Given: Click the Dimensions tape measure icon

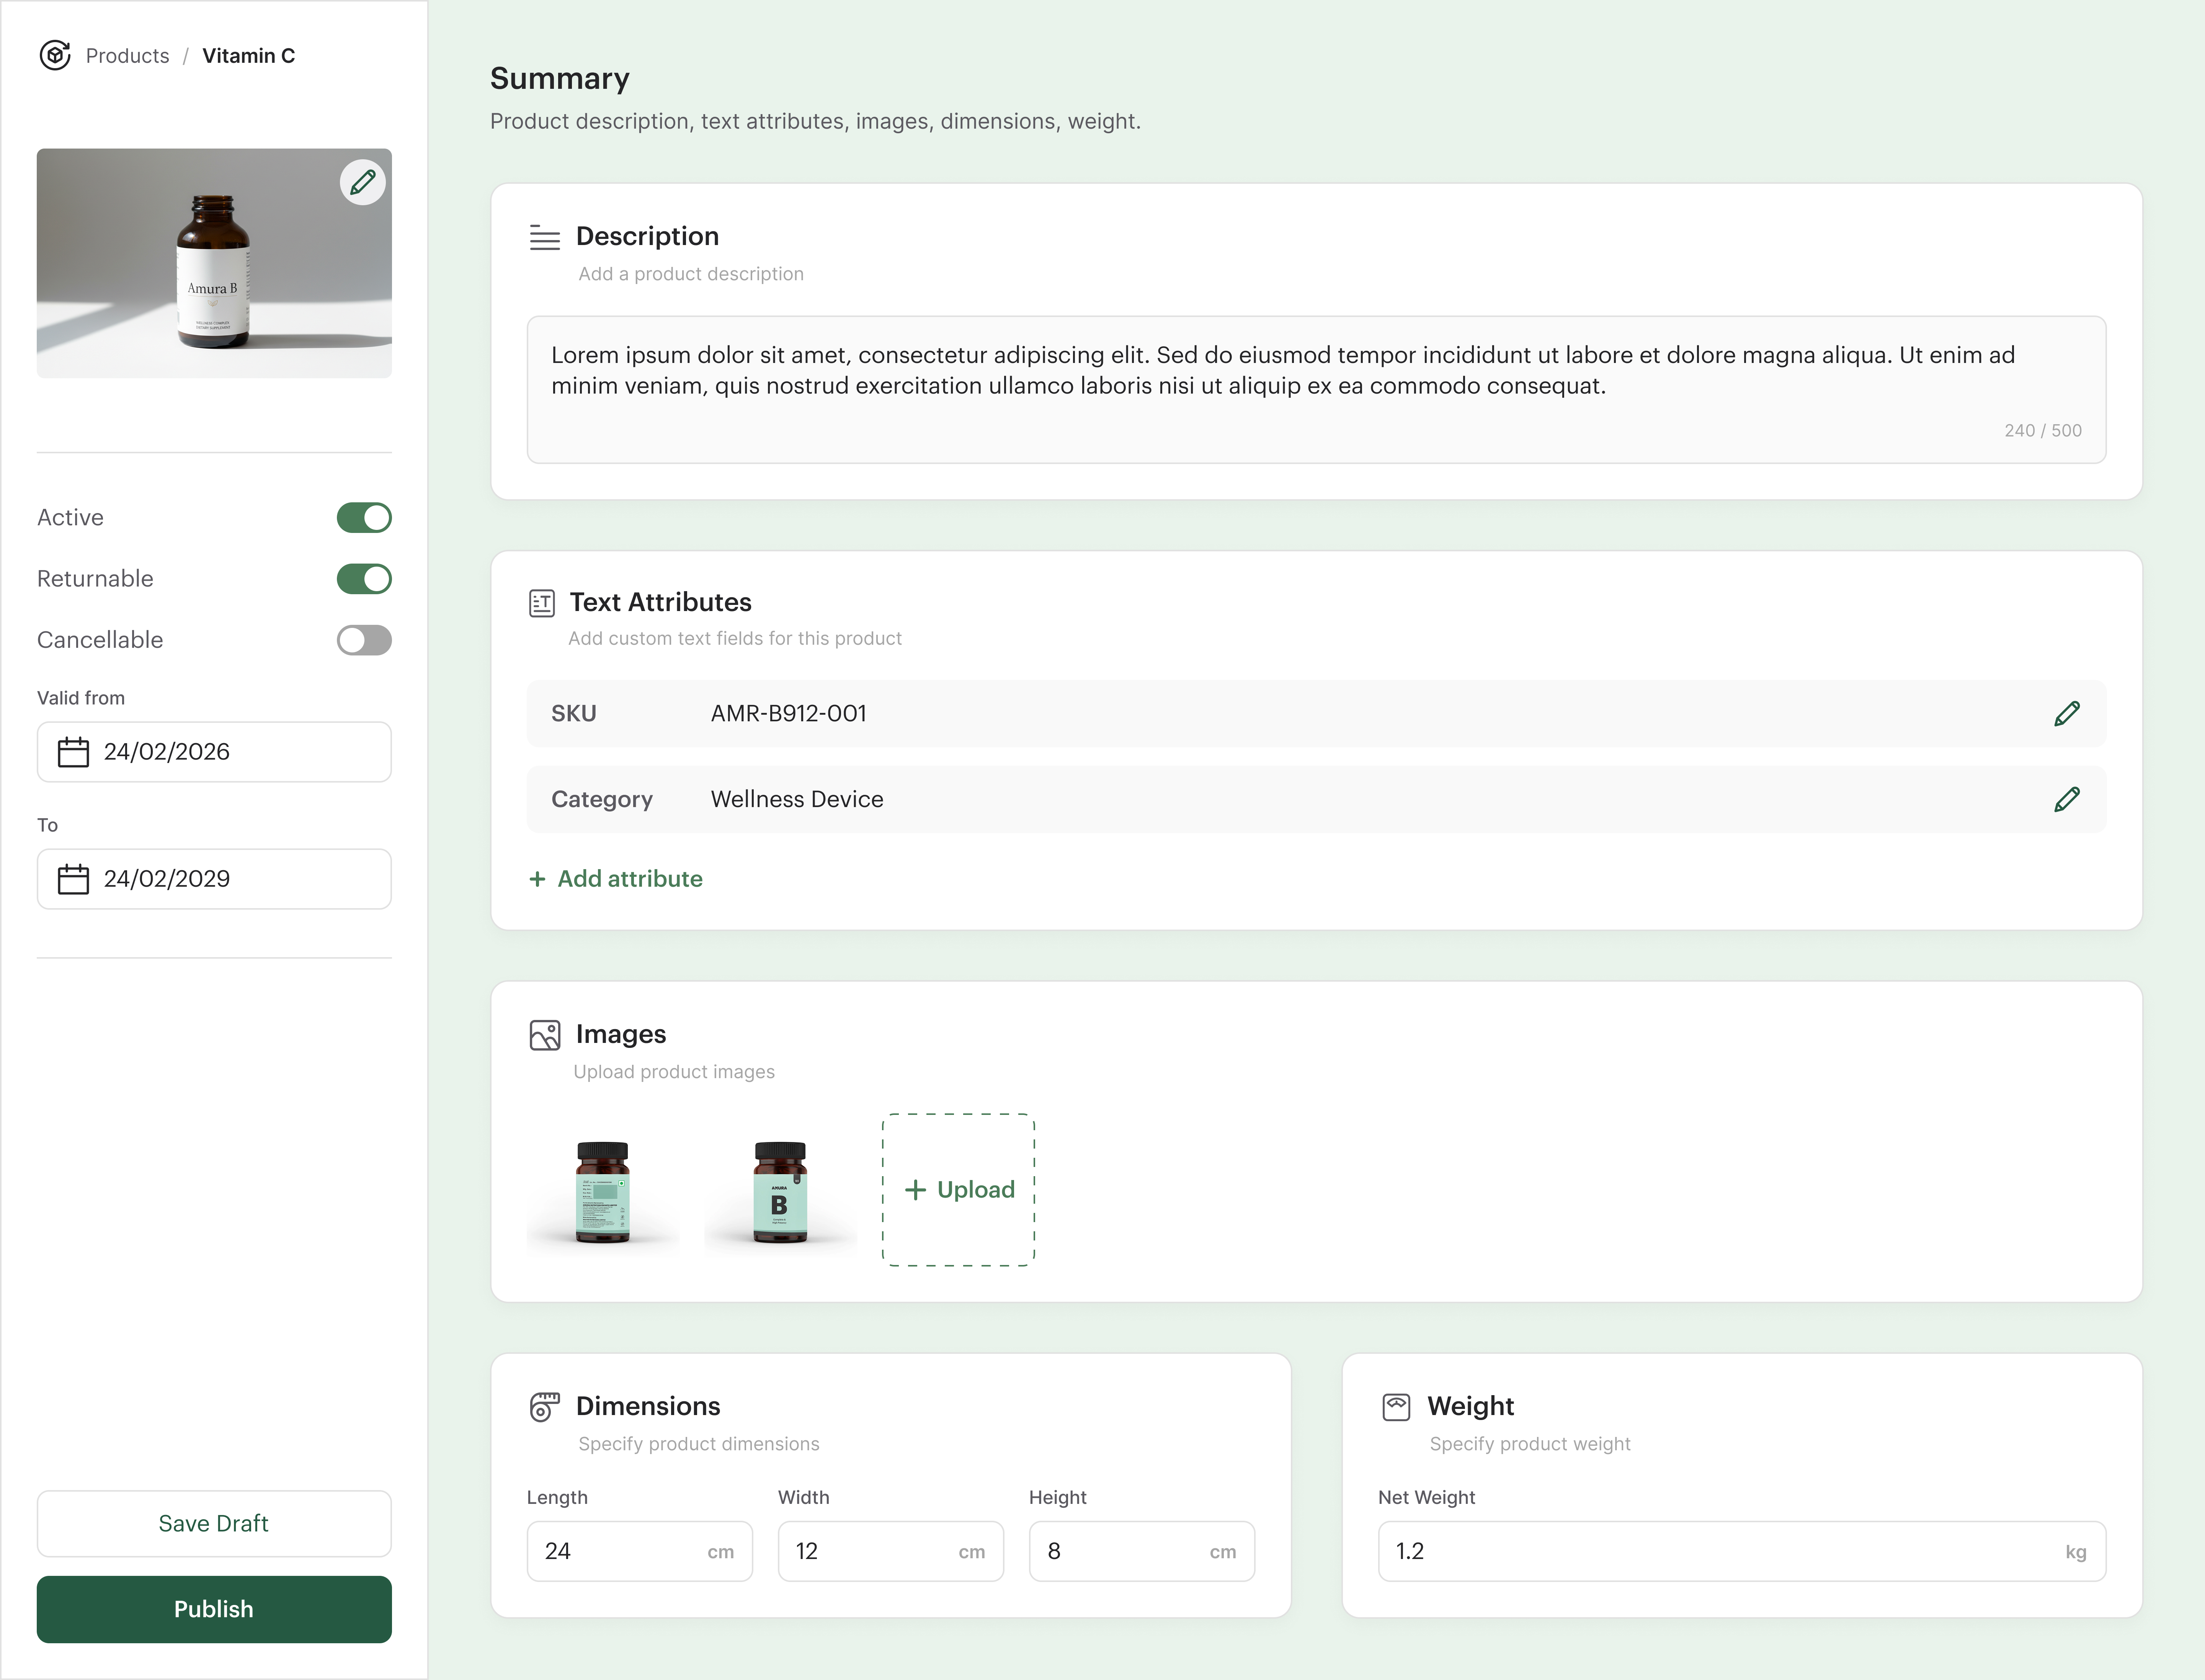Looking at the screenshot, I should point(545,1407).
